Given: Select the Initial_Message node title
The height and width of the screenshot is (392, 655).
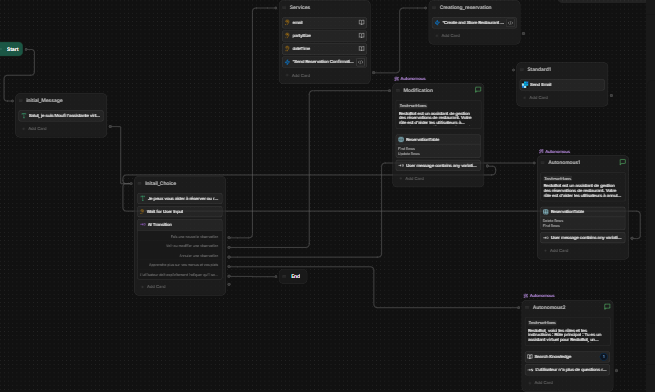Looking at the screenshot, I should tap(44, 100).
